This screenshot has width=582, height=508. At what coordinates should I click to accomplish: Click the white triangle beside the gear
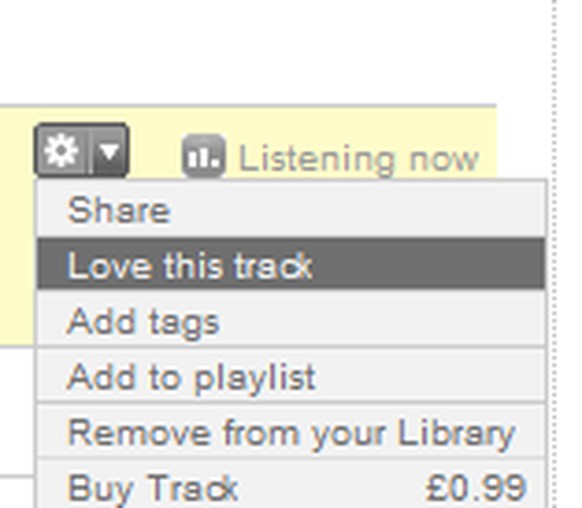tap(109, 151)
